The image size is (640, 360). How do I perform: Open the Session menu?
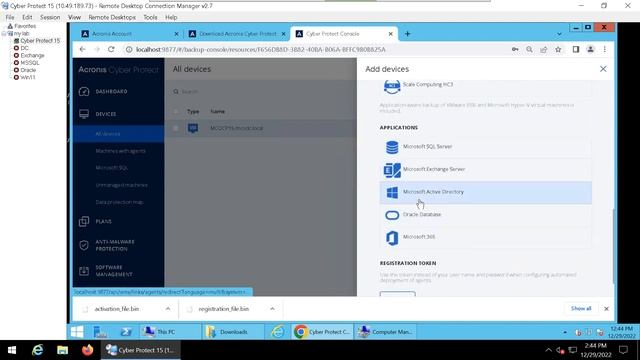[50, 17]
